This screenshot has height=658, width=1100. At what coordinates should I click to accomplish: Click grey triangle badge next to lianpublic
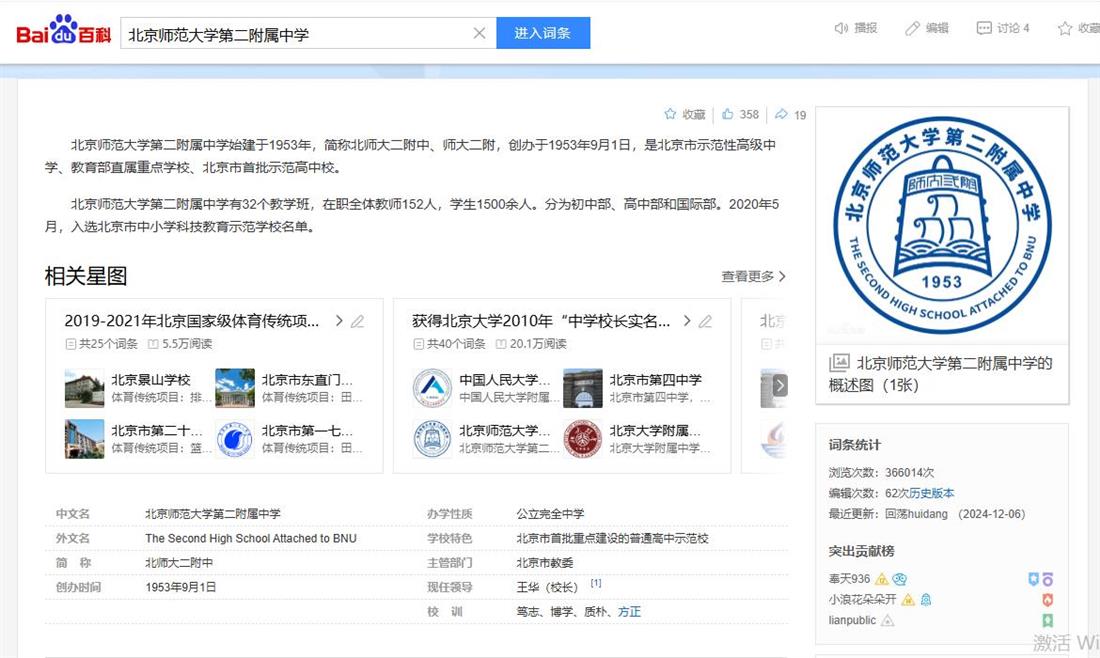pos(887,620)
